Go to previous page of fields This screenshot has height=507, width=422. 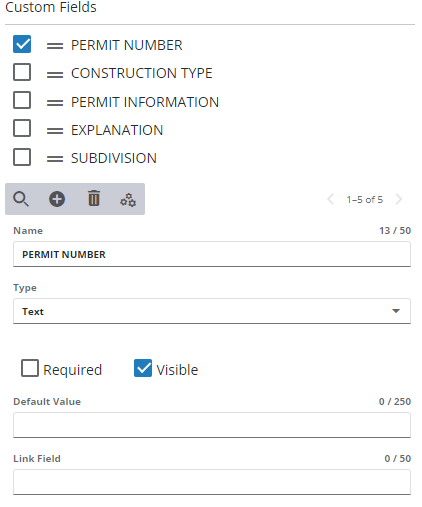(330, 199)
